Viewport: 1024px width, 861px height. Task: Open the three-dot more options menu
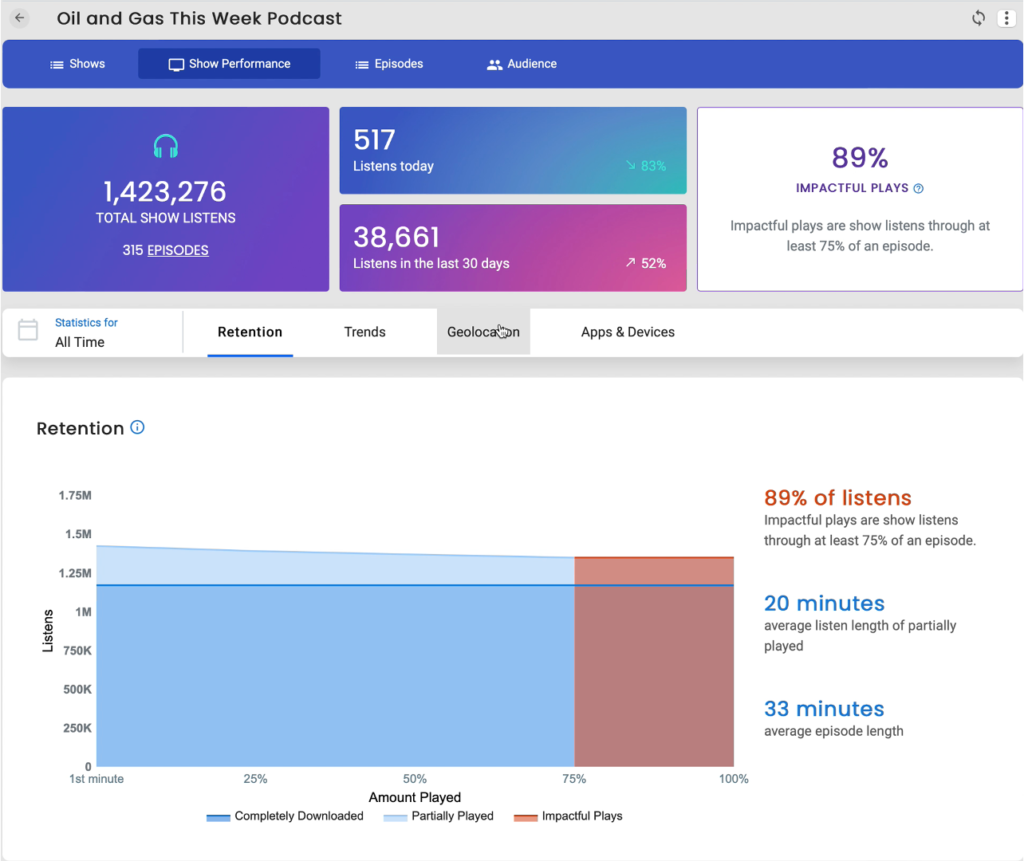pyautogui.click(x=1006, y=18)
